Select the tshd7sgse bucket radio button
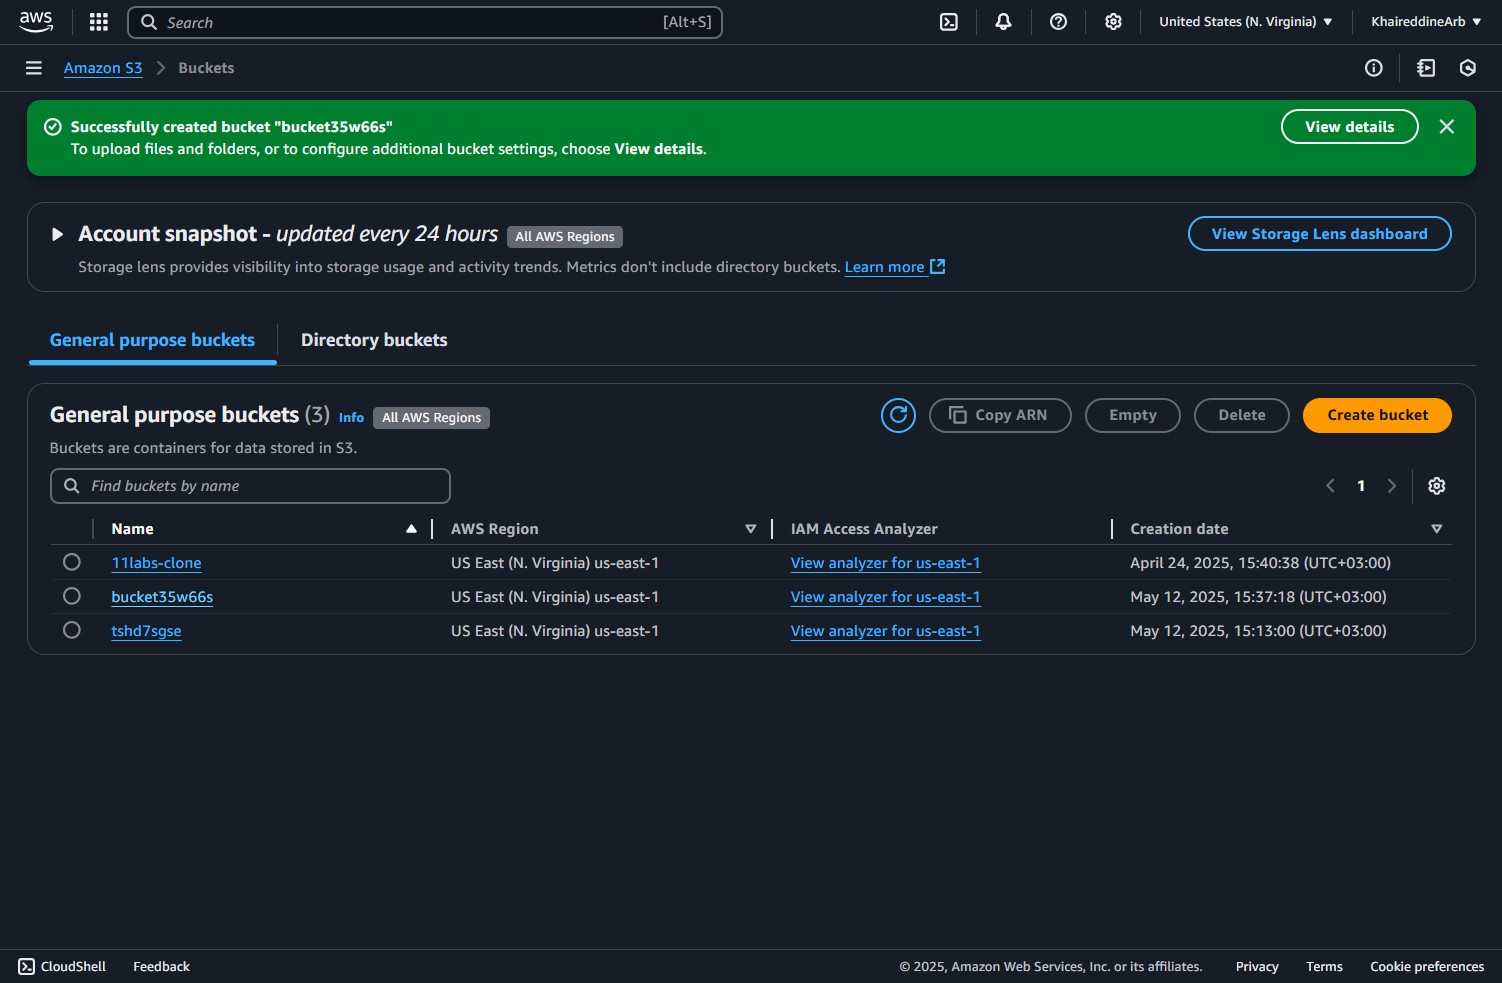Viewport: 1502px width, 983px height. coord(72,630)
